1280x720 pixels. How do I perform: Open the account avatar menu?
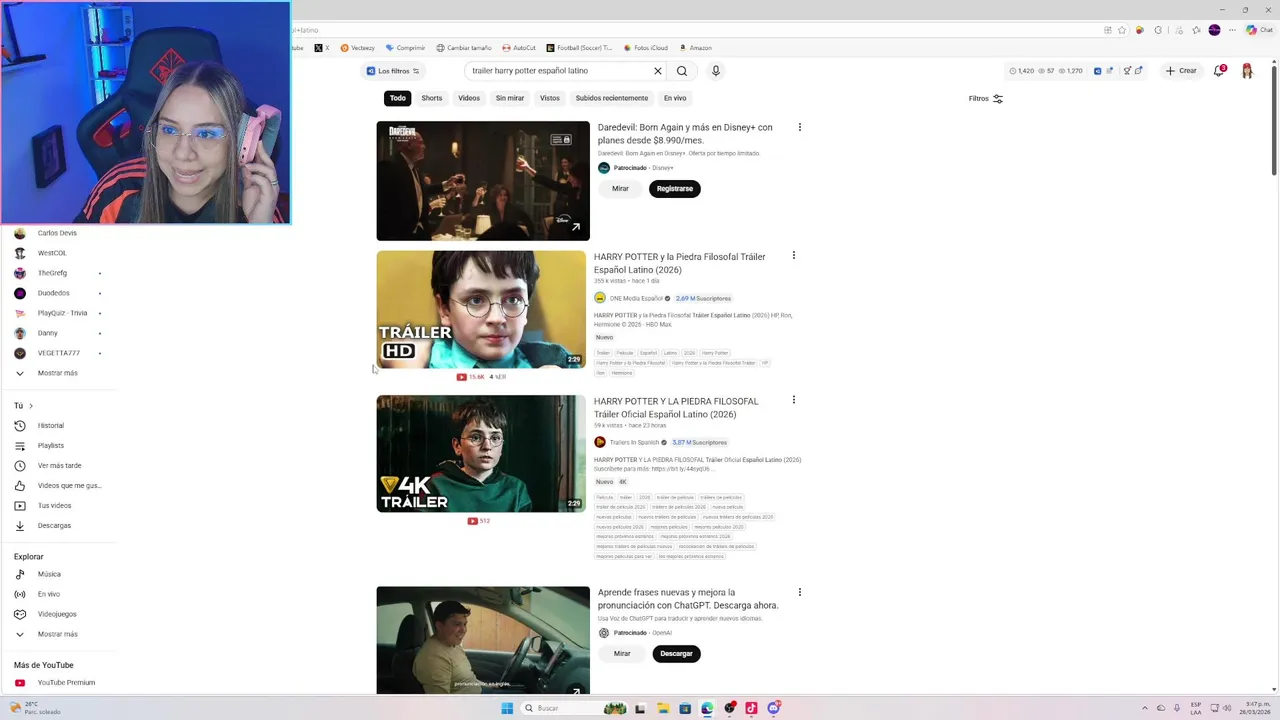pyautogui.click(x=1247, y=71)
